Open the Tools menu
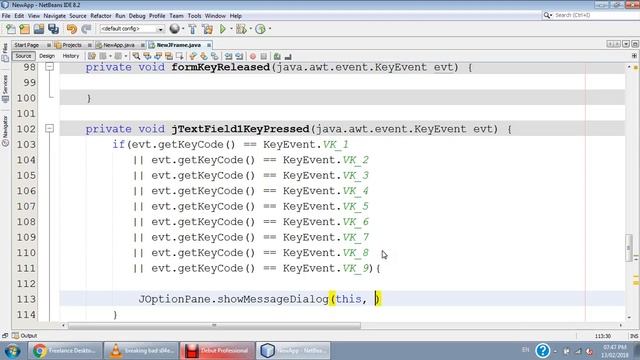 (x=194, y=16)
